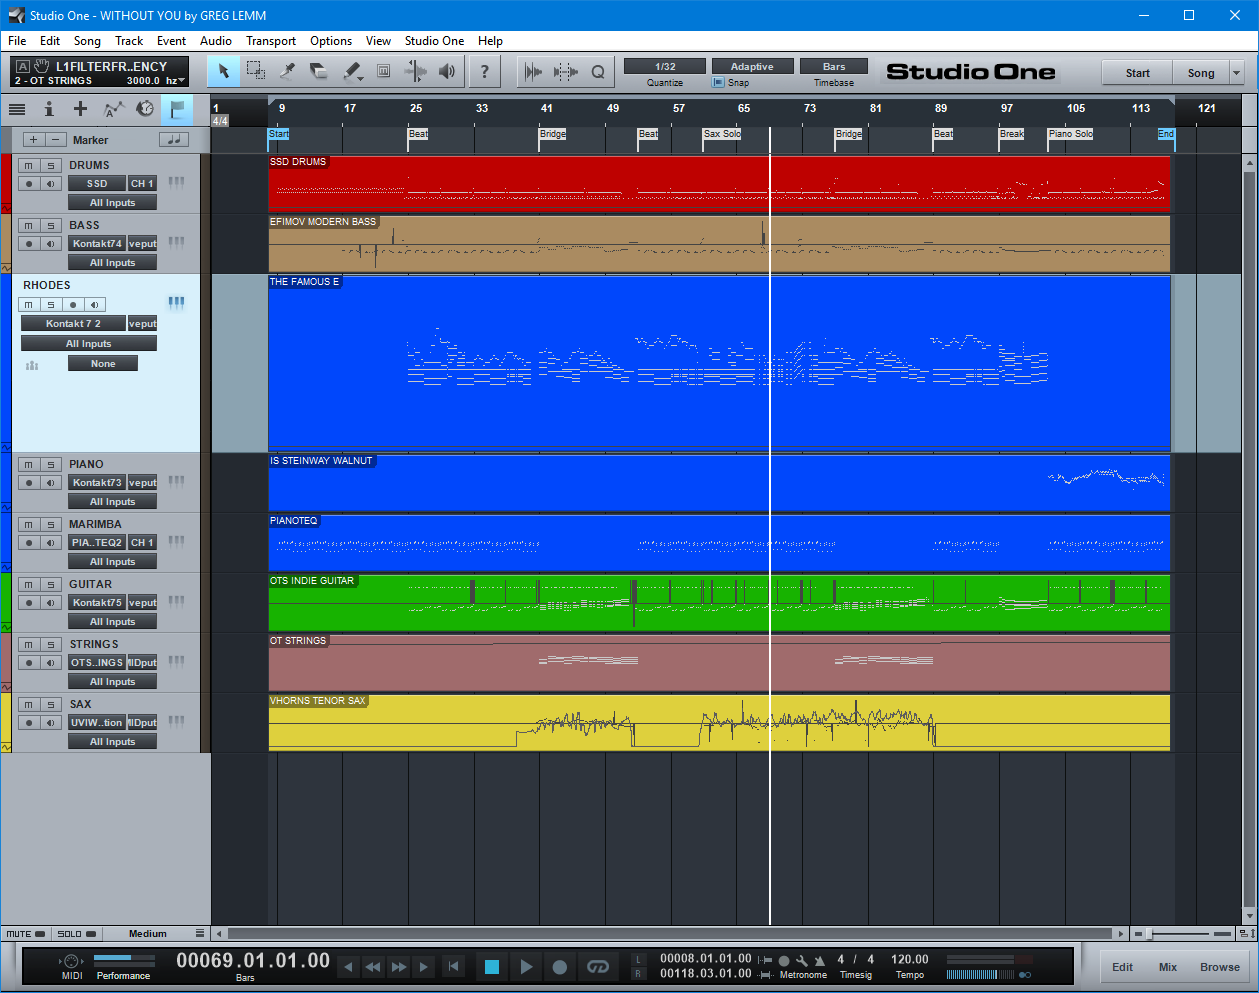This screenshot has width=1259, height=993.
Task: Open the Quantize 1/32 value dropdown
Action: click(665, 67)
